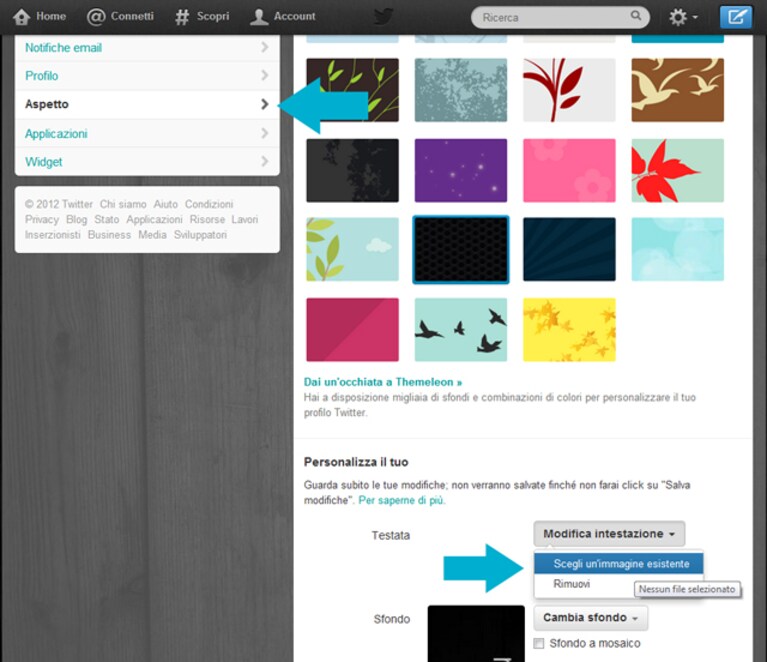Open the Cambia sfondo dropdown

590,618
